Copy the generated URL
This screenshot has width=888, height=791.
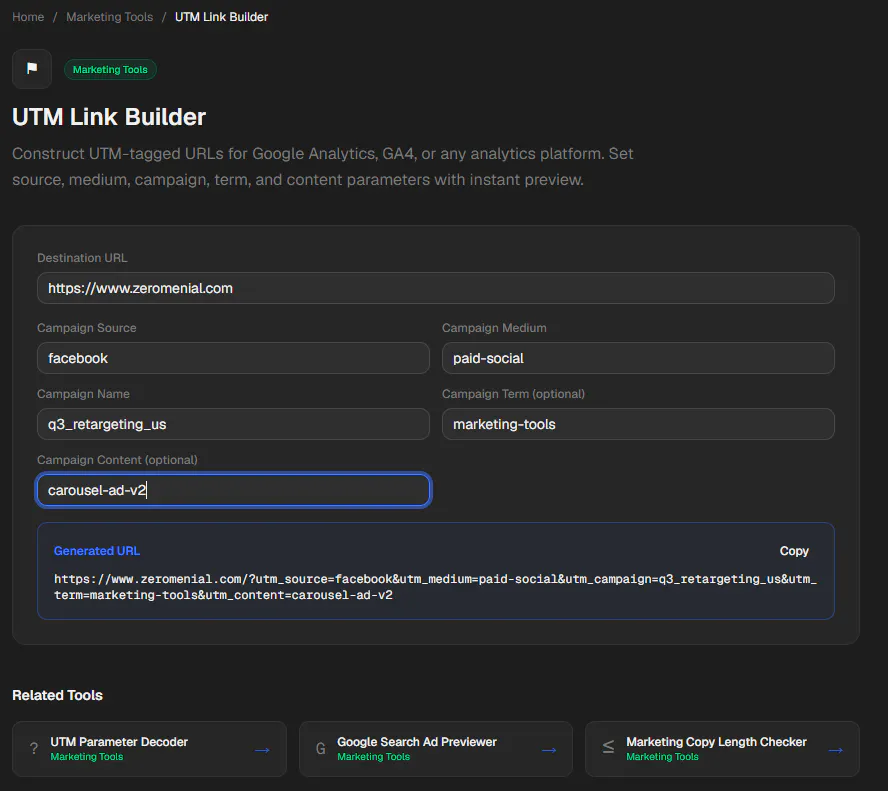(794, 551)
